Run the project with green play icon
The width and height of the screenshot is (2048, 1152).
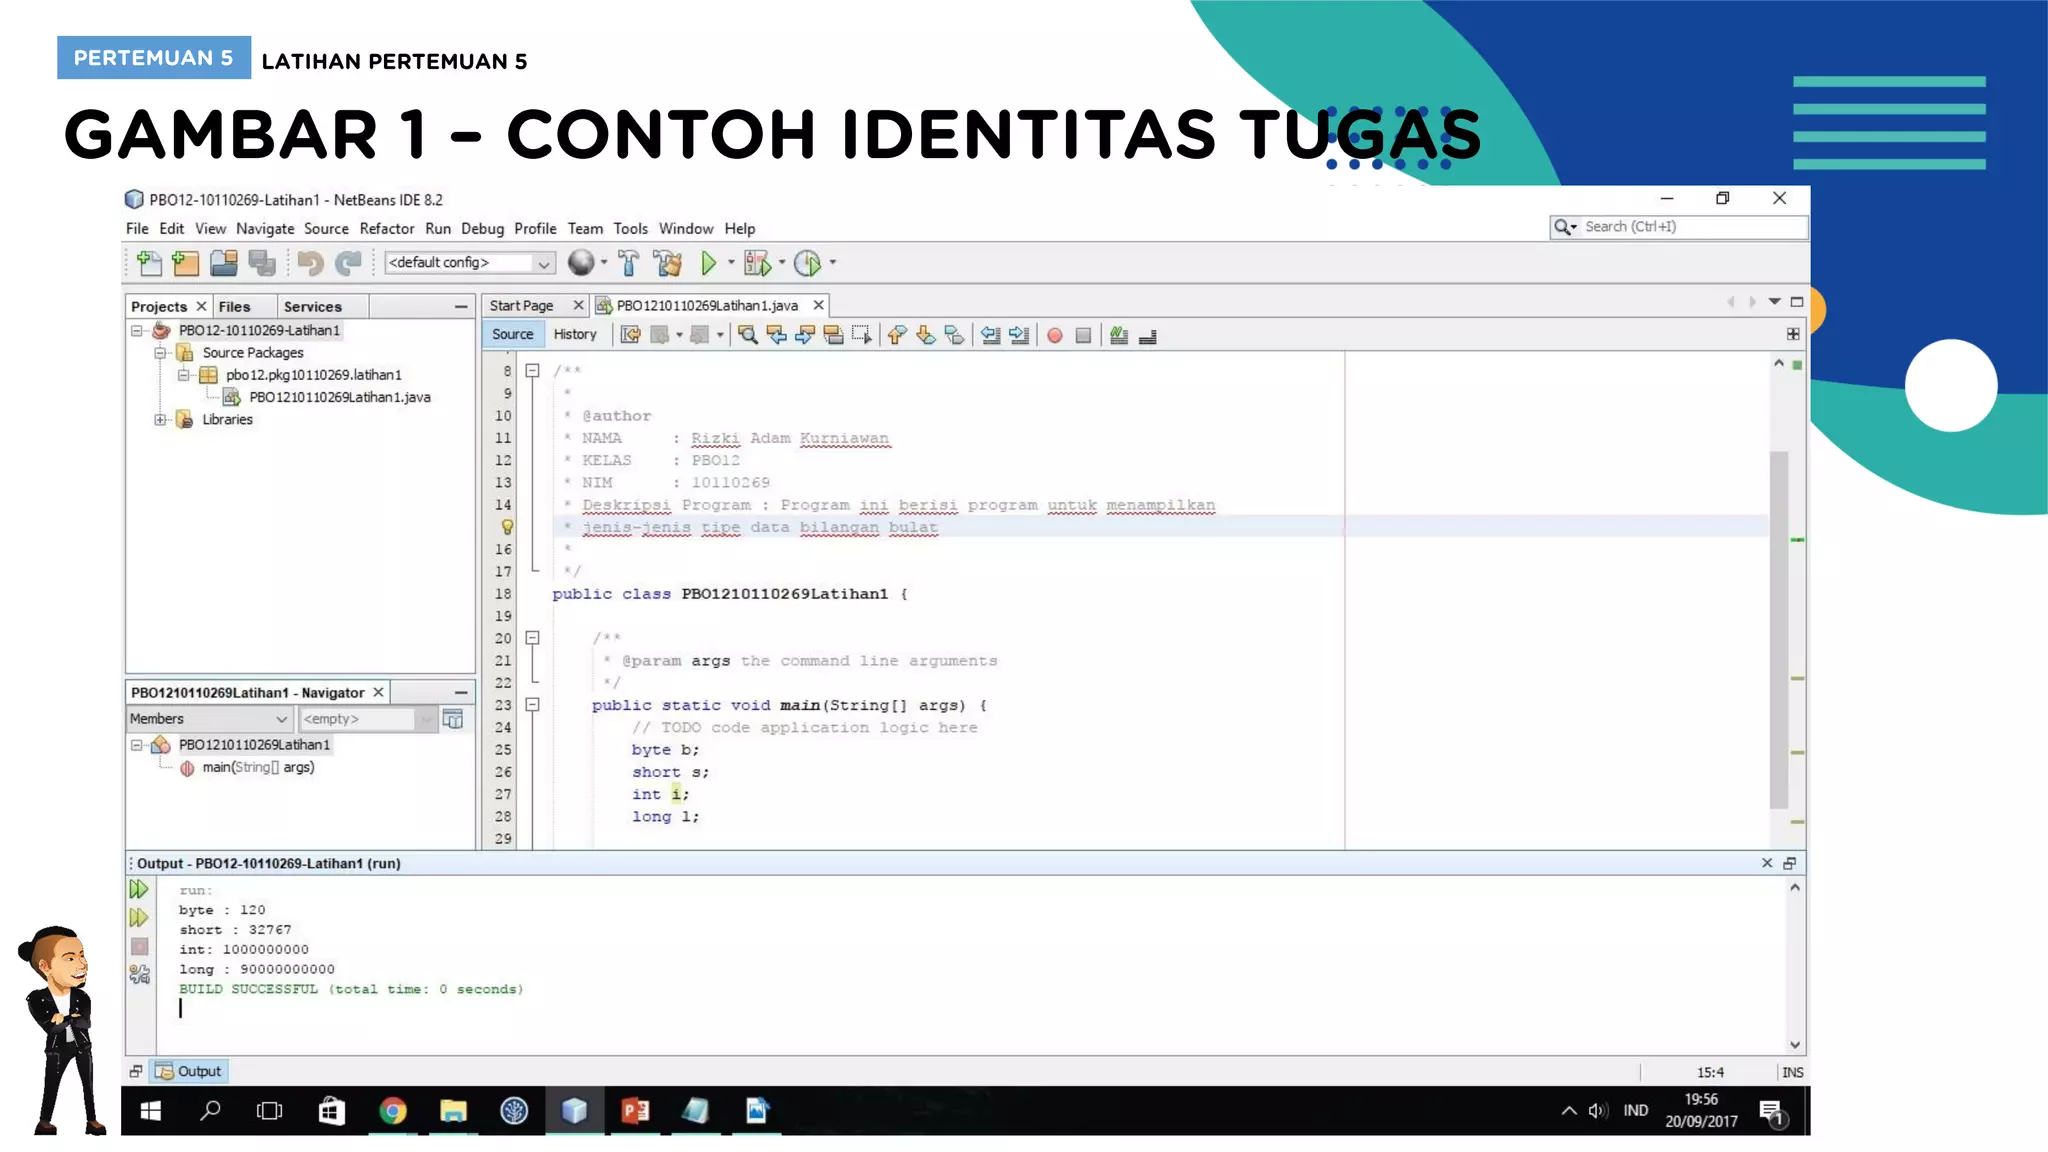[x=708, y=263]
